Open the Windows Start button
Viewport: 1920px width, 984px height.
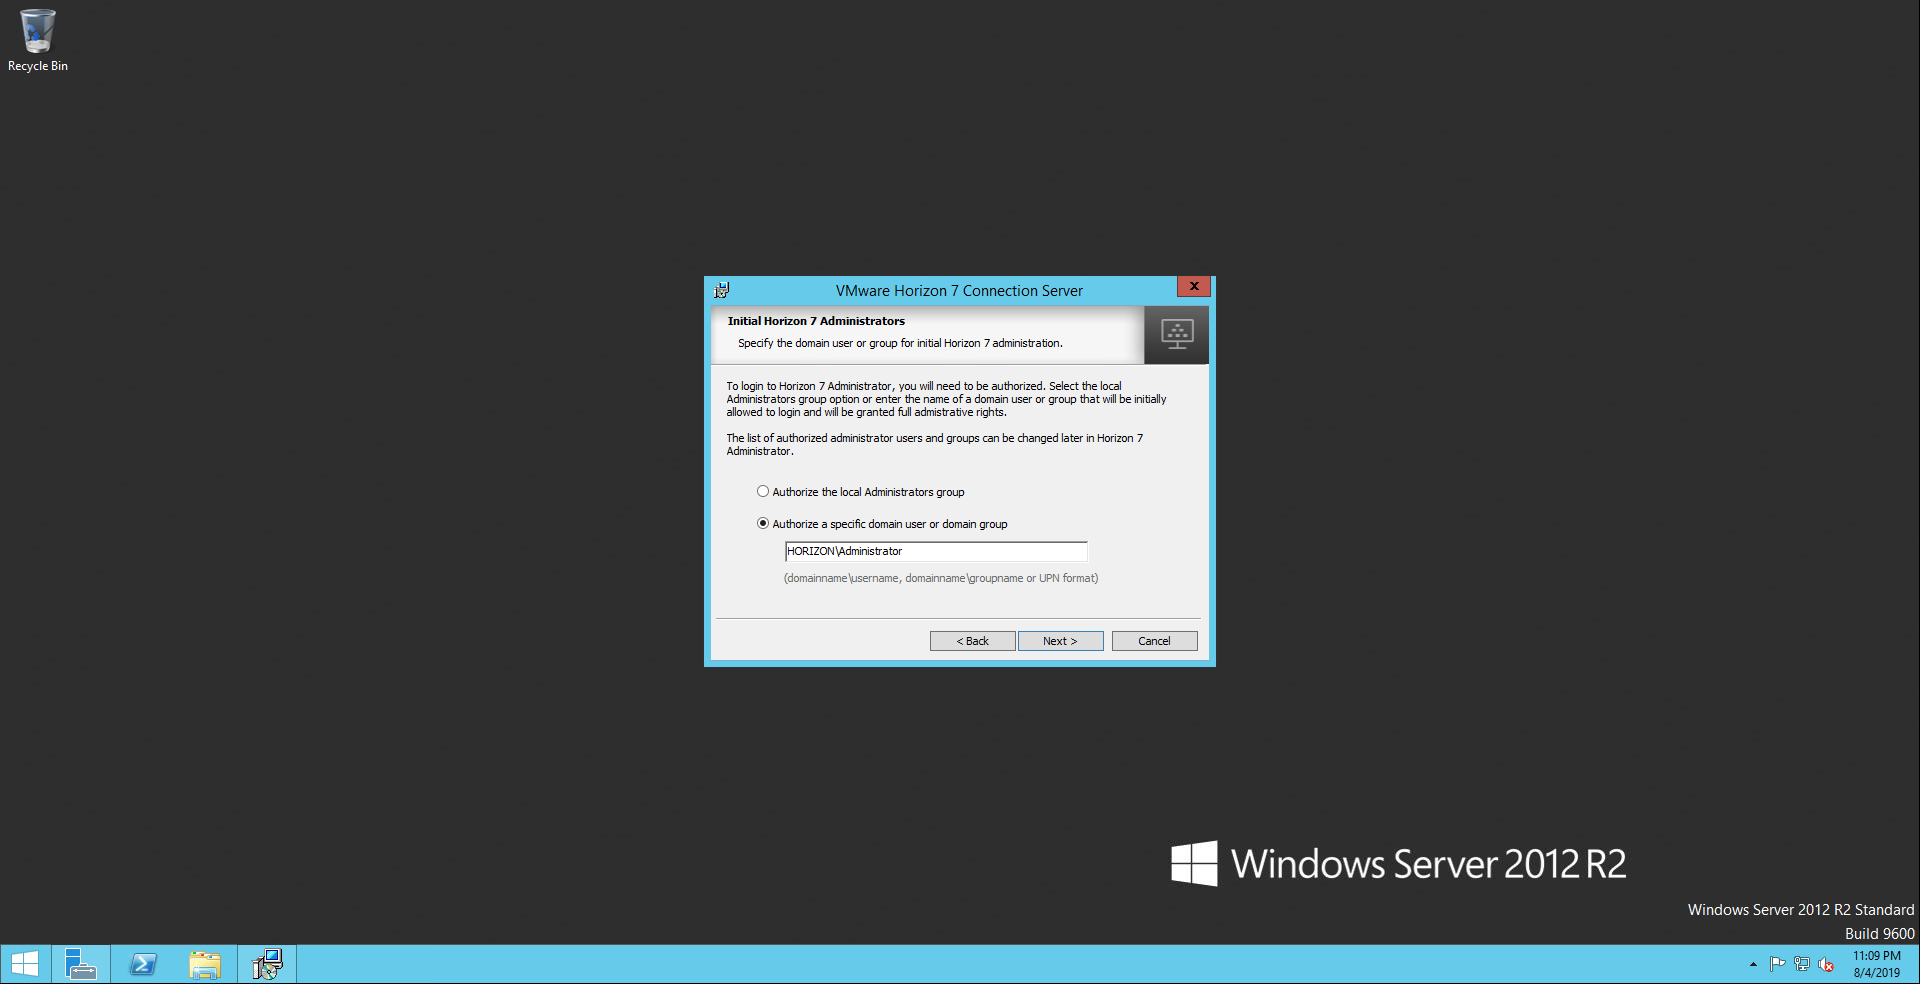[25, 965]
